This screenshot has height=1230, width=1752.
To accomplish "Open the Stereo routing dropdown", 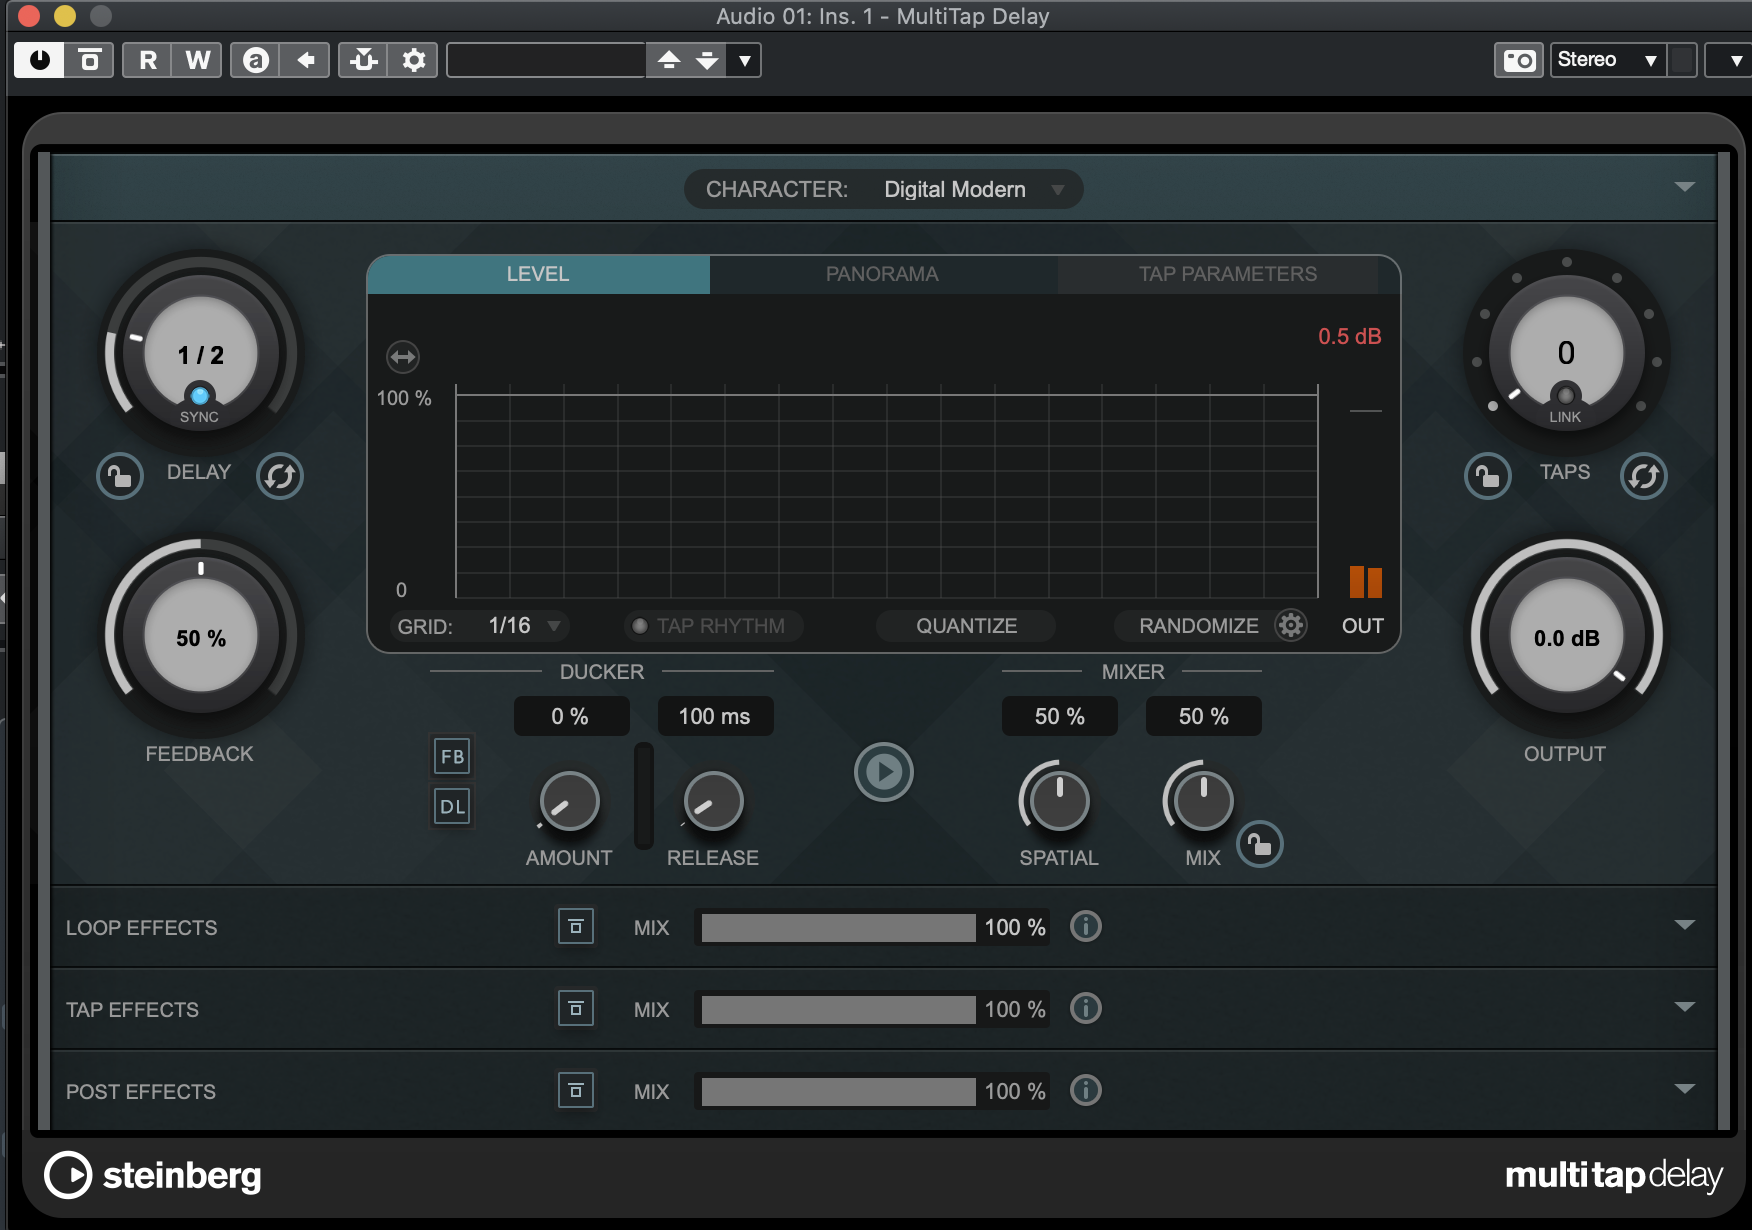I will [x=1608, y=60].
